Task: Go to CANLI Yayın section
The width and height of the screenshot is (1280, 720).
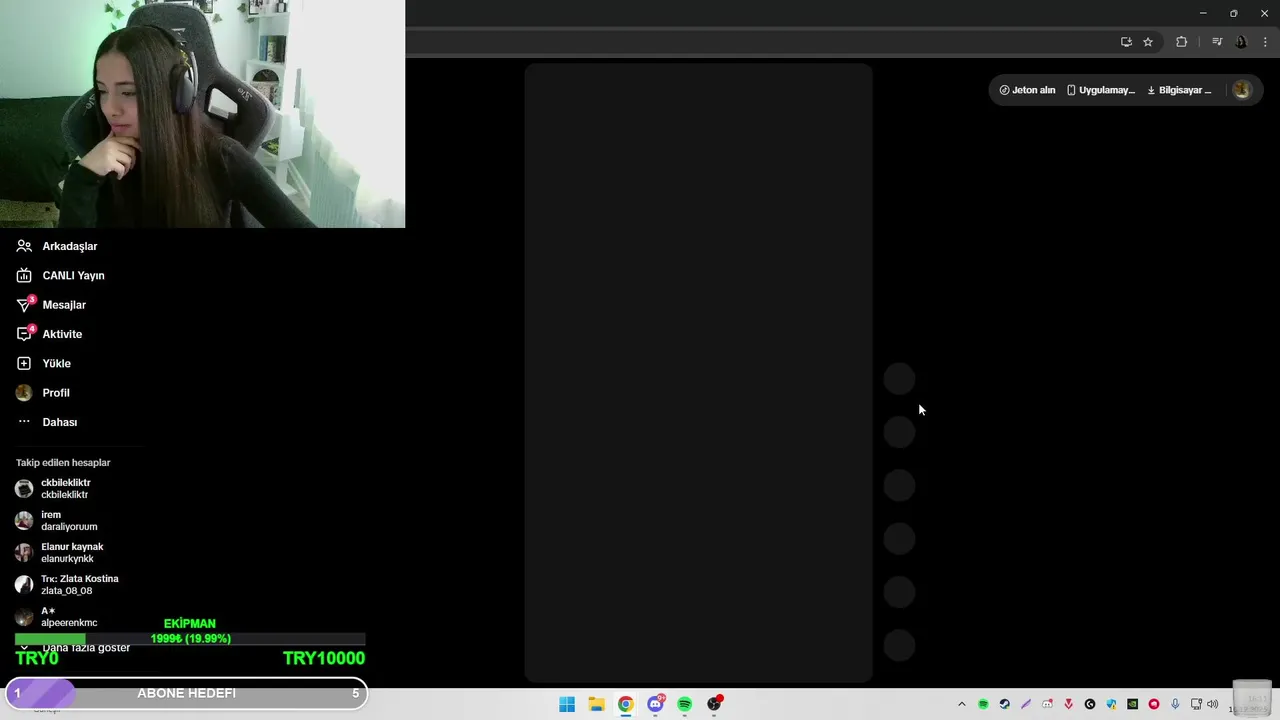Action: pyautogui.click(x=73, y=275)
